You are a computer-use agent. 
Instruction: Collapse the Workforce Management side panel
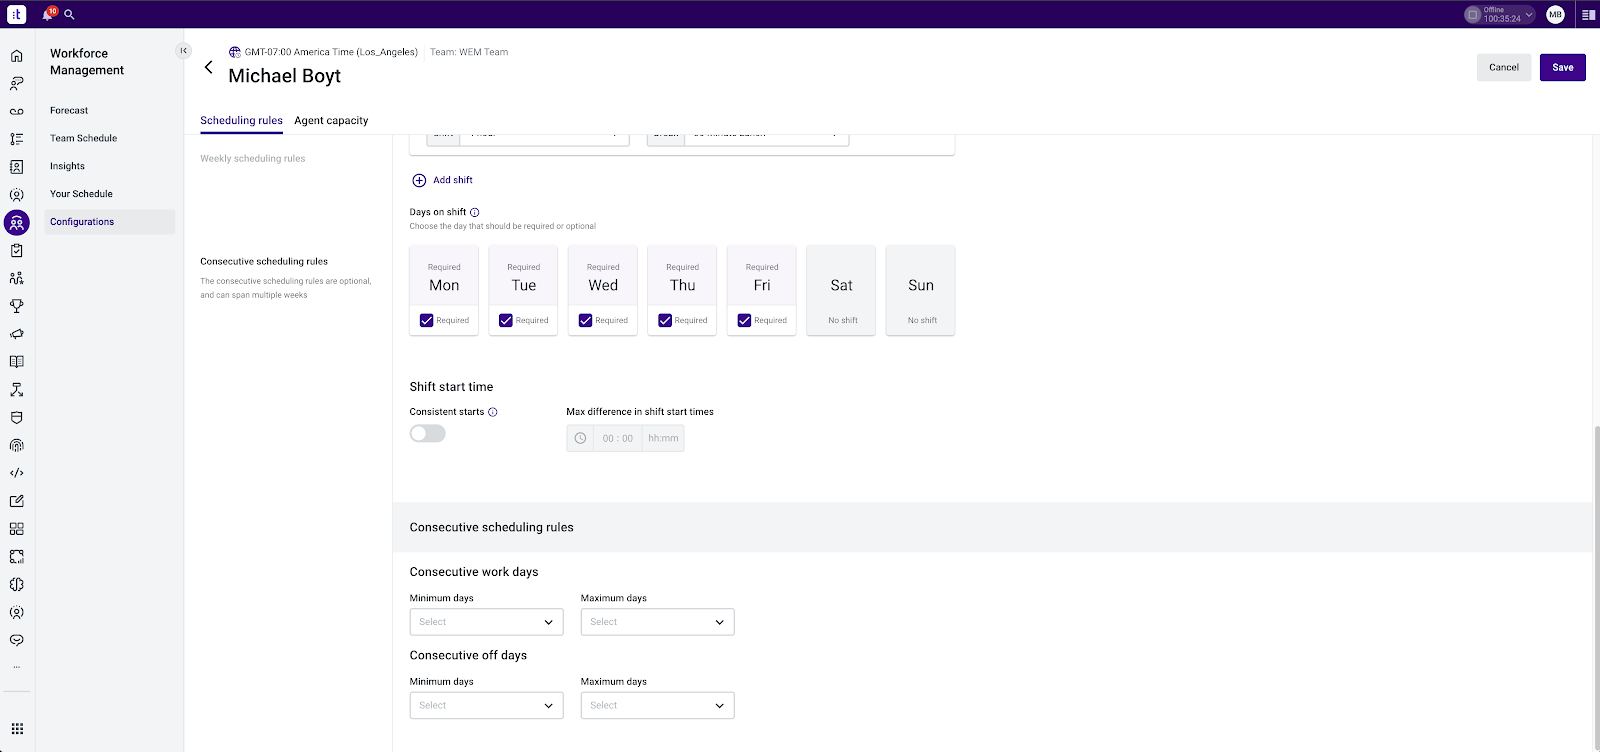click(x=183, y=50)
